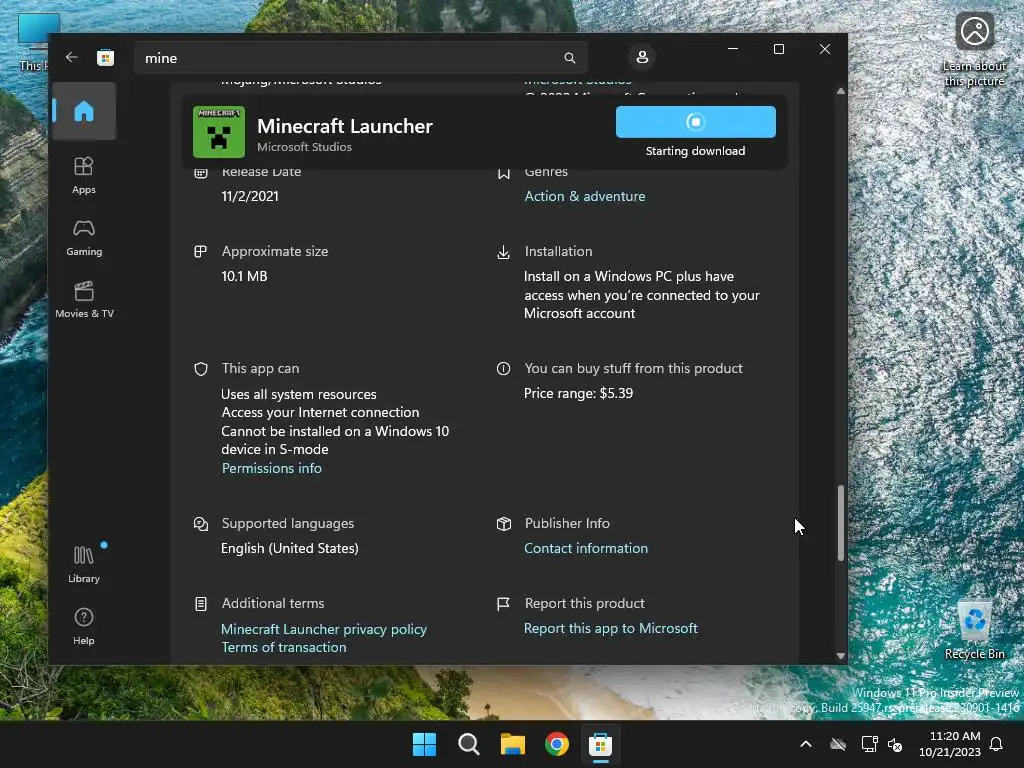Click Microsoft Store icon in the taskbar

600,744
